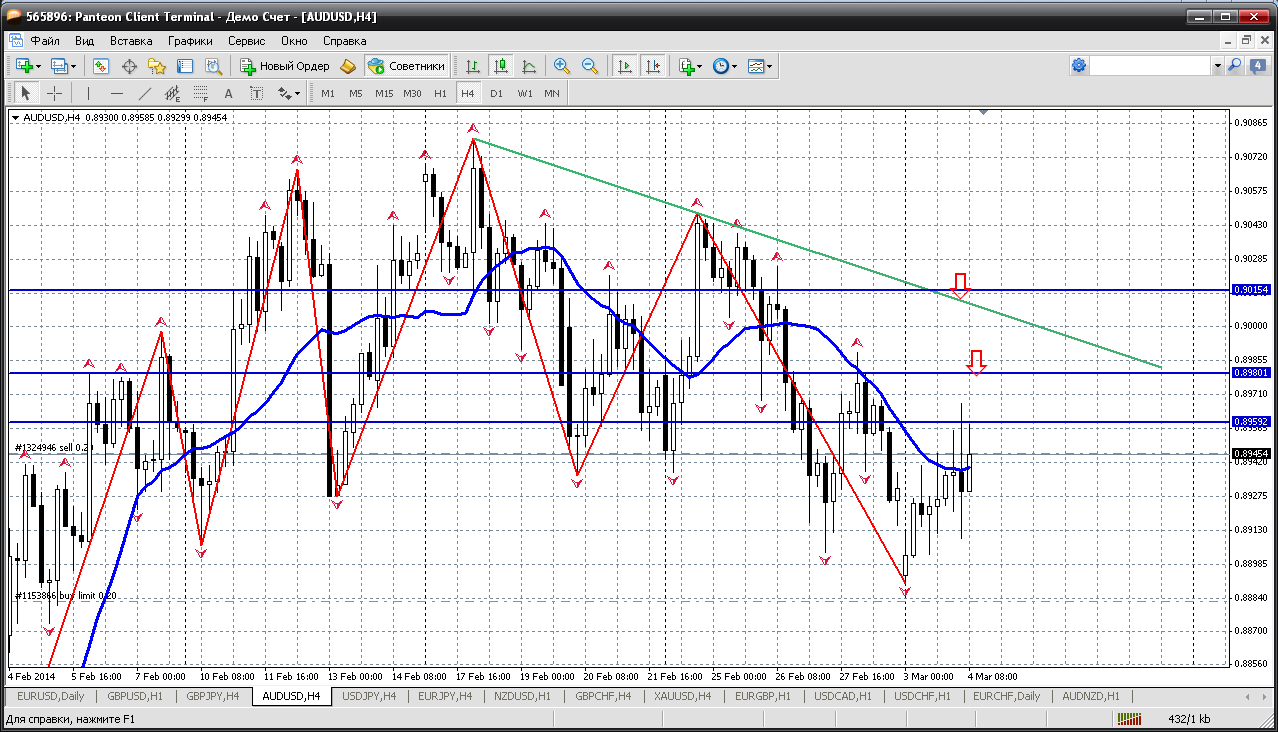Zoom out of the chart
This screenshot has width=1278, height=732.
tap(590, 66)
